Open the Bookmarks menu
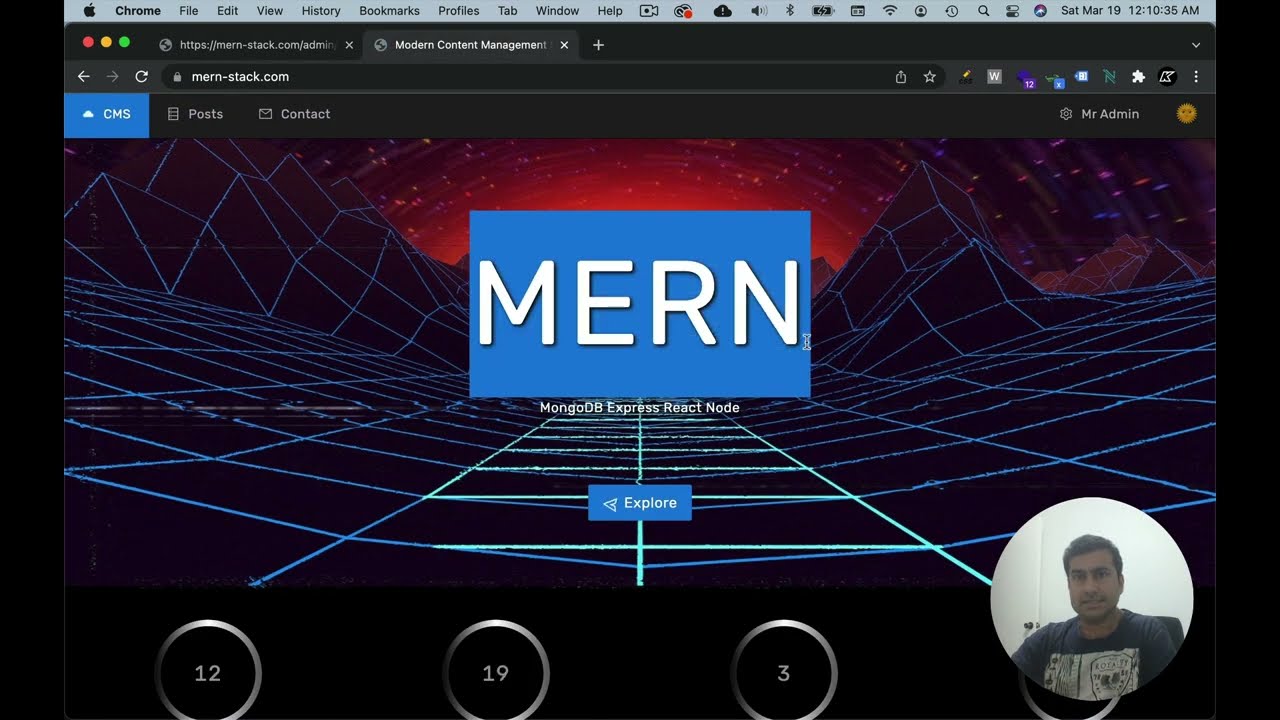The height and width of the screenshot is (720, 1280). coord(389,11)
